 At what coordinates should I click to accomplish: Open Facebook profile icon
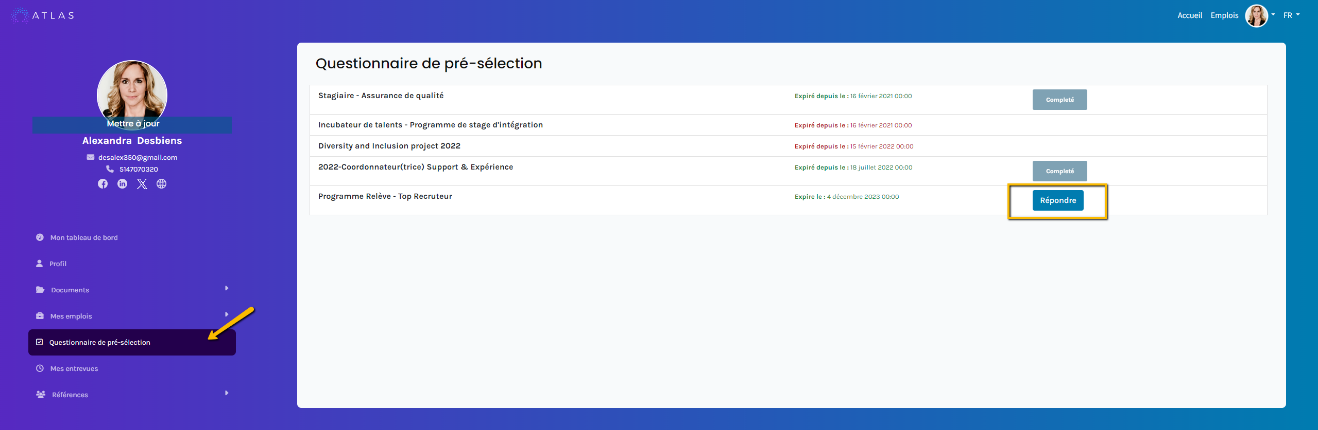[103, 184]
